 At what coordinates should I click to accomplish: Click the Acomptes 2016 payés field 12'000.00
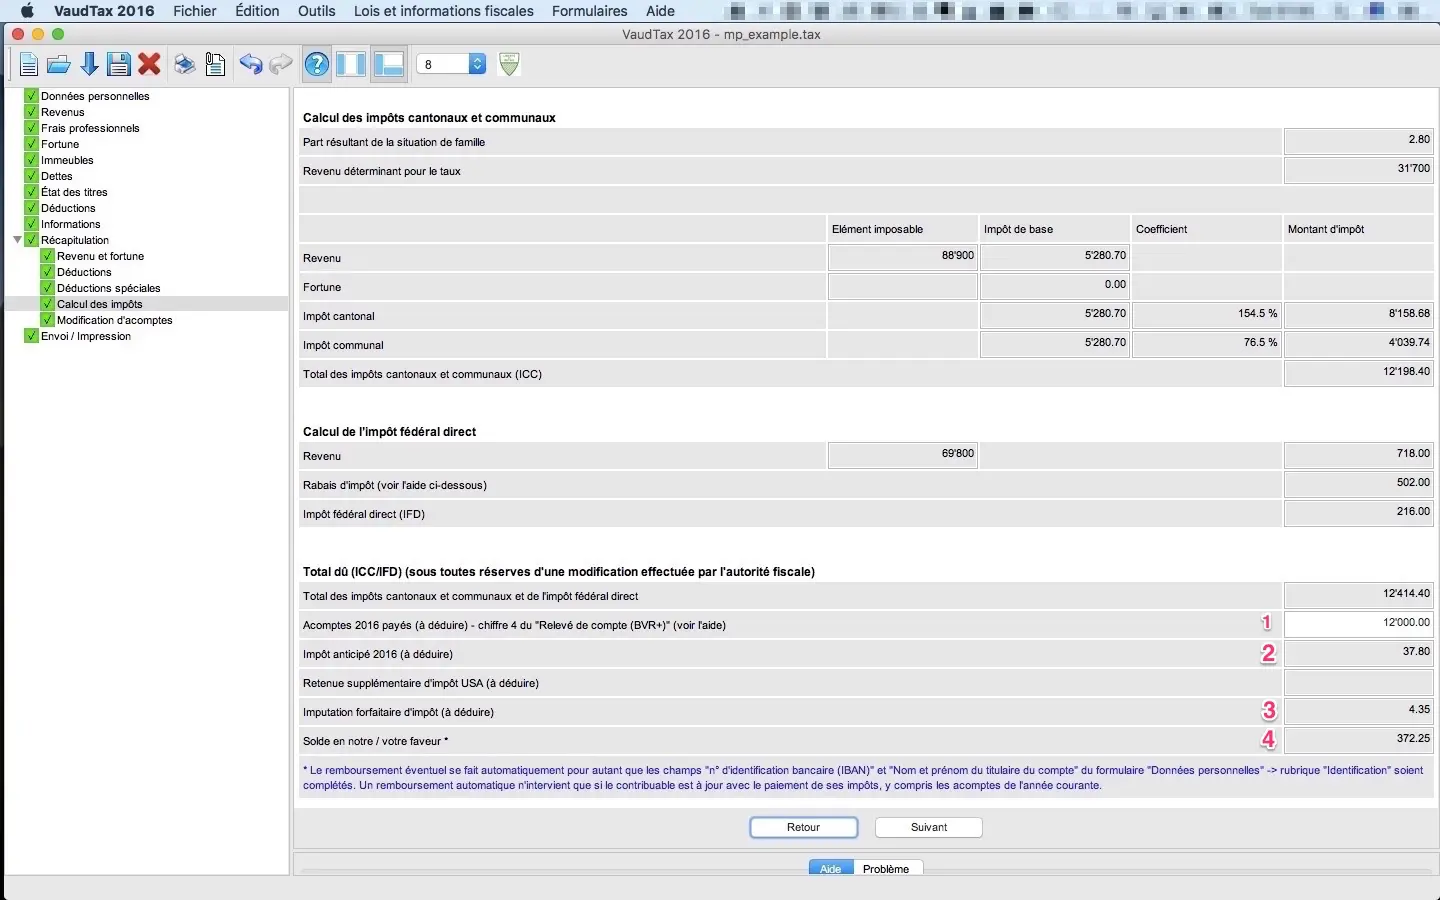pos(1359,624)
